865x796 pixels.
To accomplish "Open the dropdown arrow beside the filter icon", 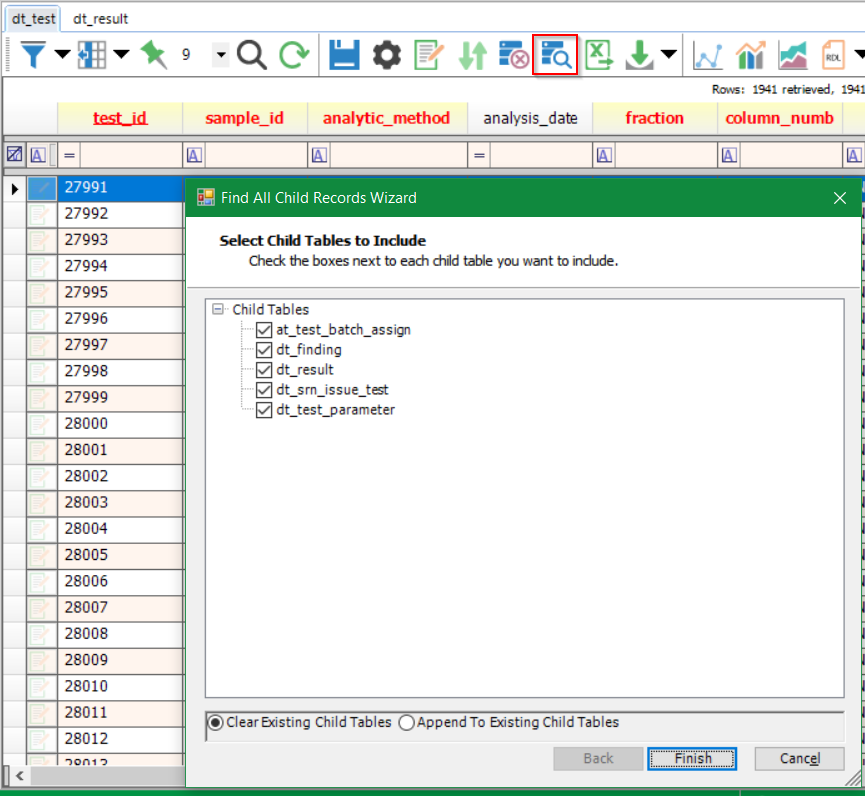I will coord(62,55).
